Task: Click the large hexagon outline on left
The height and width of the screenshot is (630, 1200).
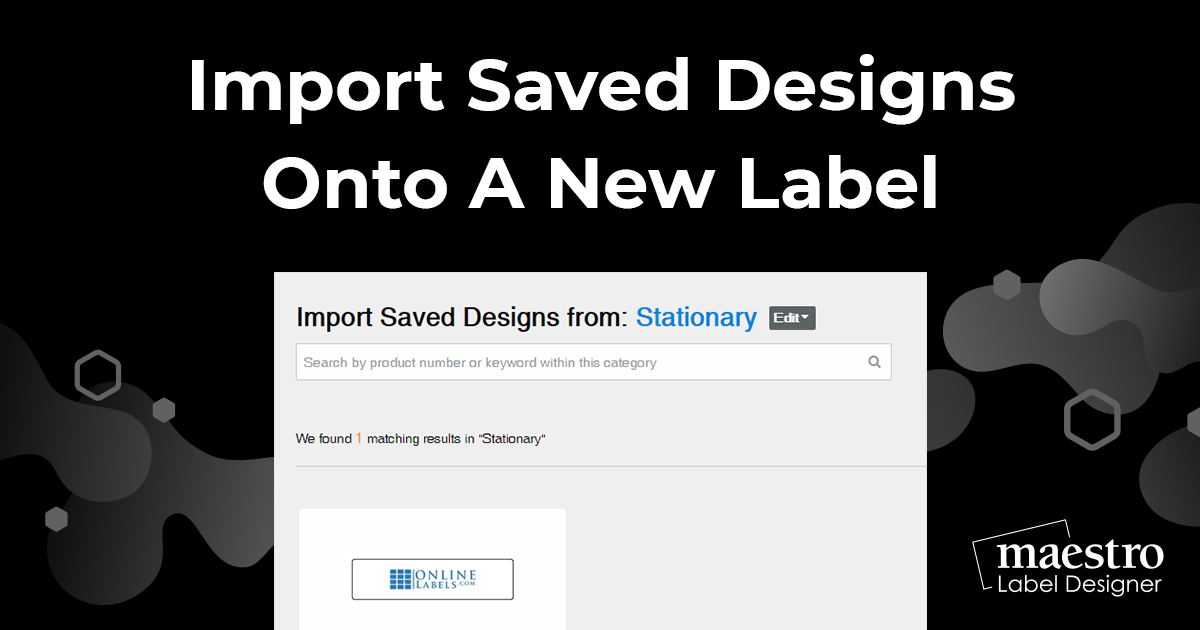Action: pos(97,376)
